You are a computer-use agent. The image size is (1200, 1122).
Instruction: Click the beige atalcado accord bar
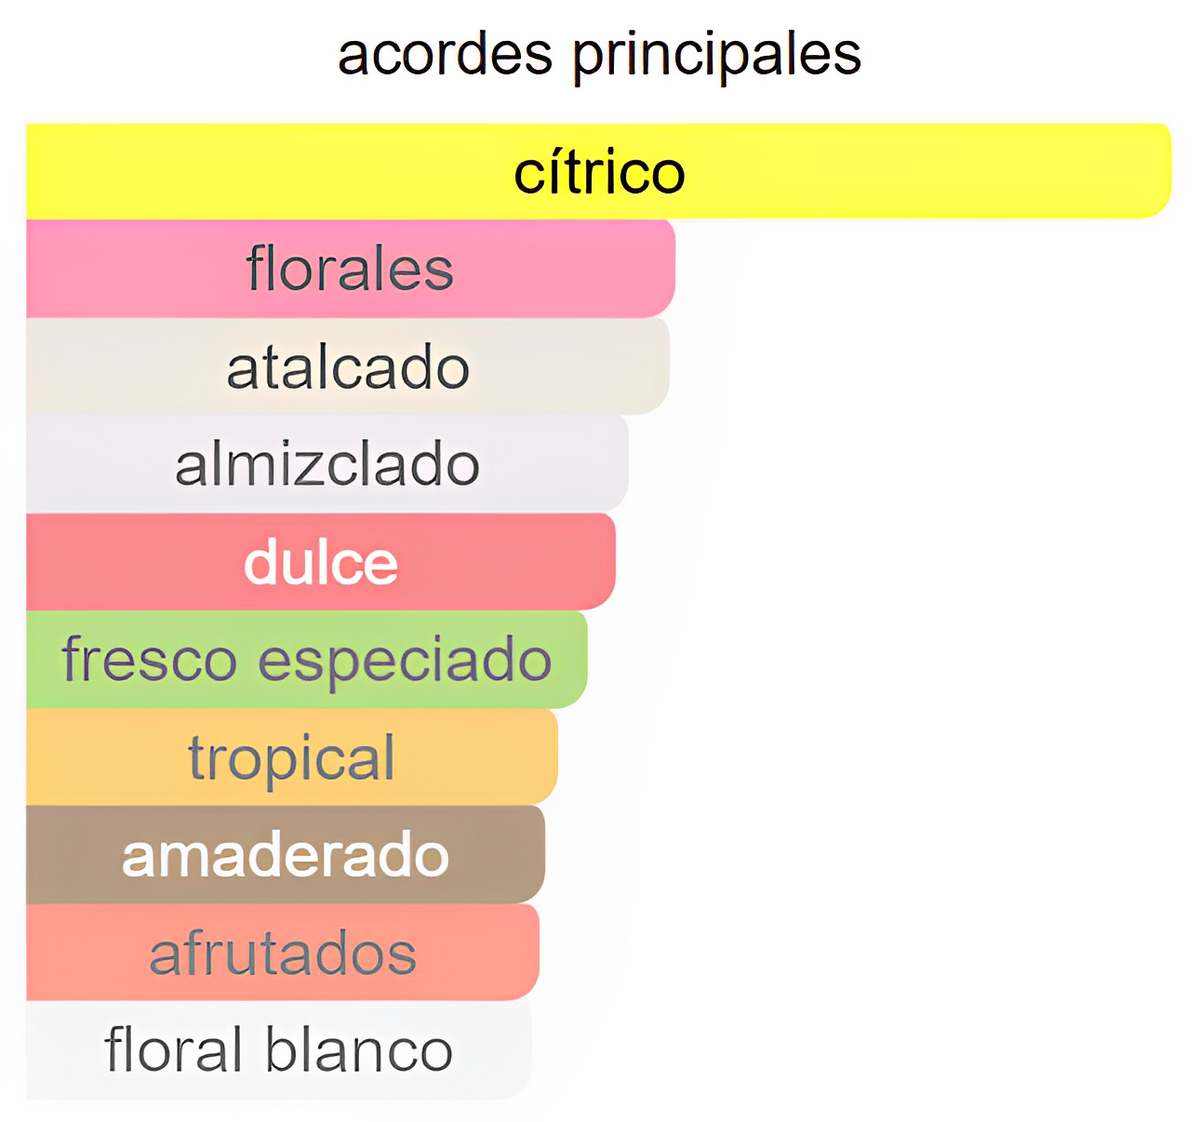coord(347,367)
